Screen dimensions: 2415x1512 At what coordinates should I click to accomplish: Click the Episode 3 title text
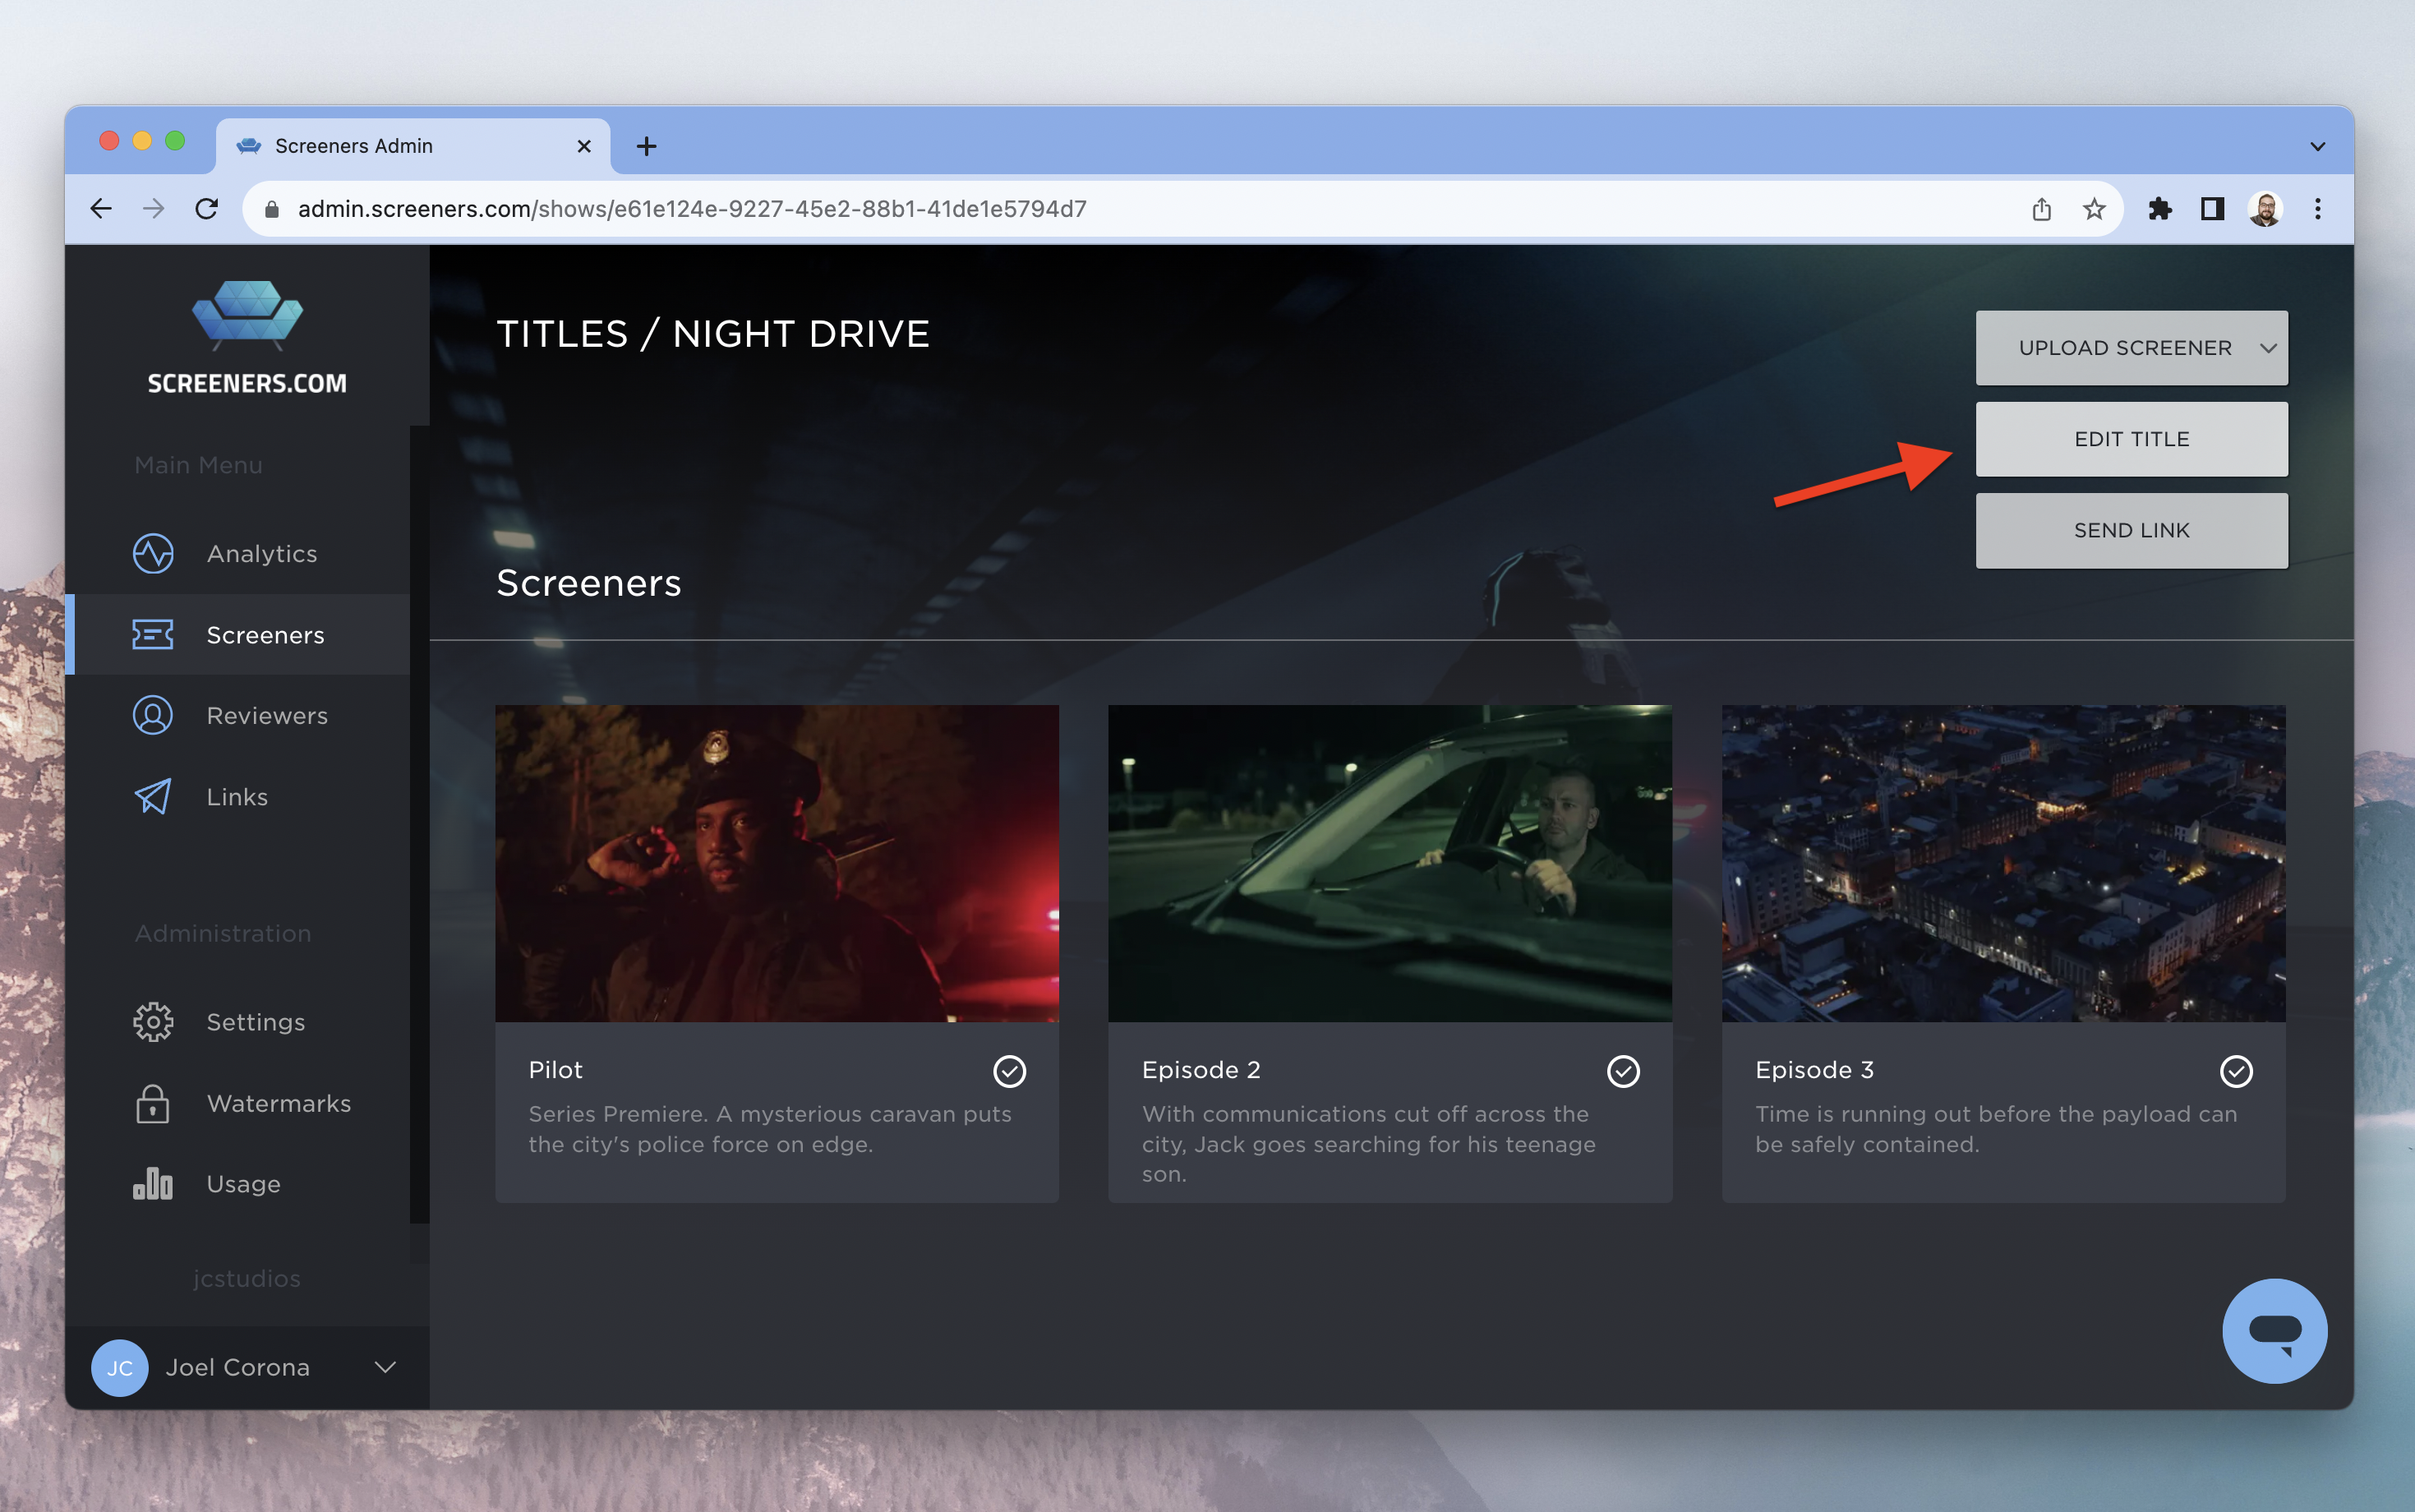click(1814, 1070)
